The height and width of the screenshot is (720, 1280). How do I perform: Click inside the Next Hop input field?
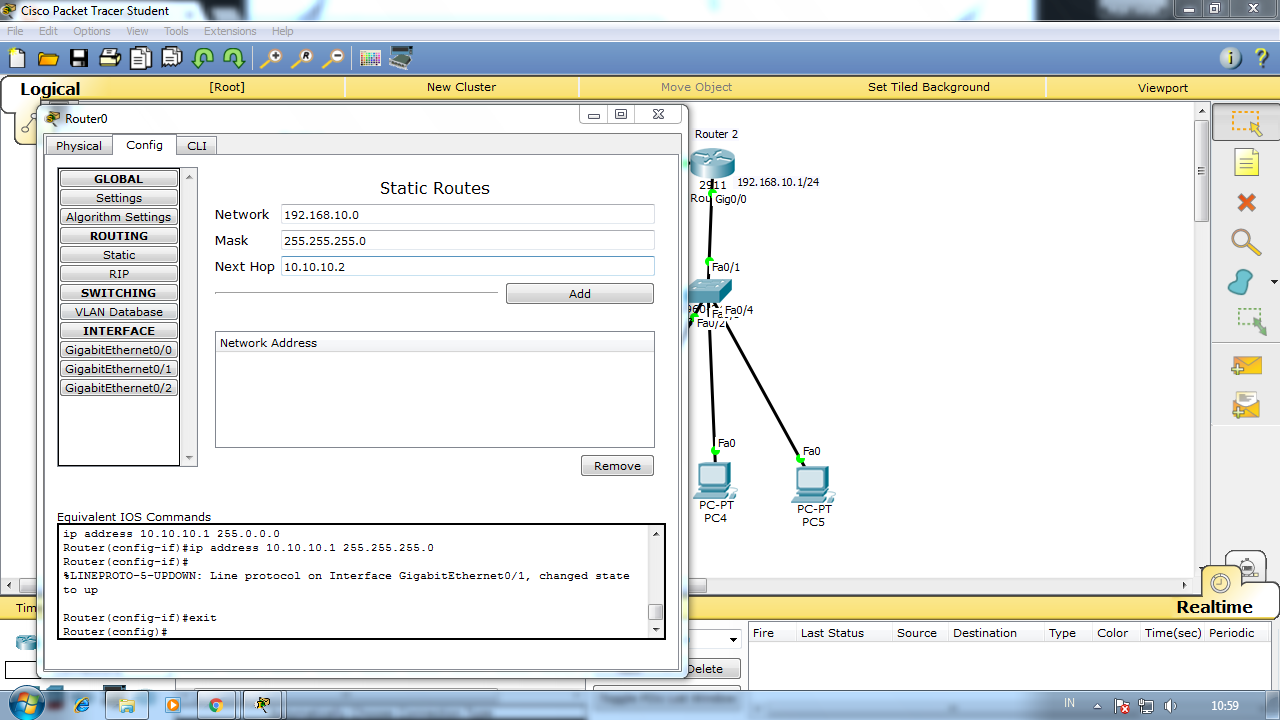coord(466,266)
